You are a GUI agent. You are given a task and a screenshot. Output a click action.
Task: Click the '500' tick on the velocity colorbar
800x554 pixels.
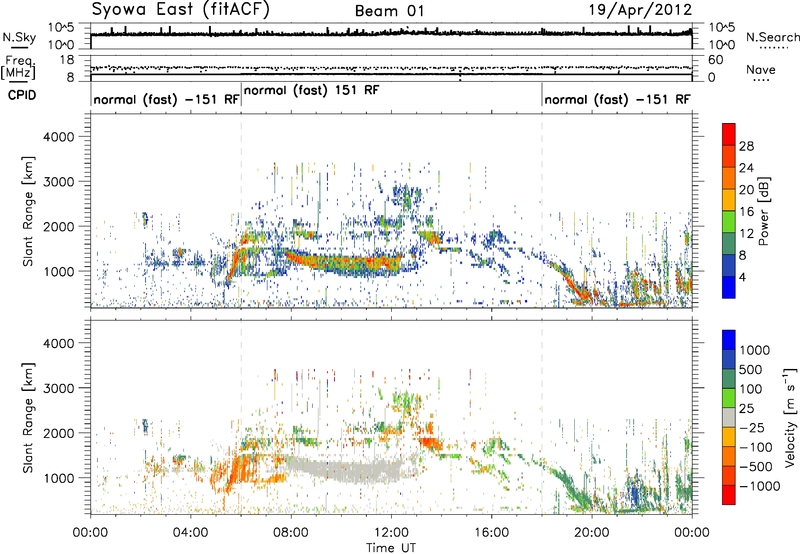coord(751,369)
